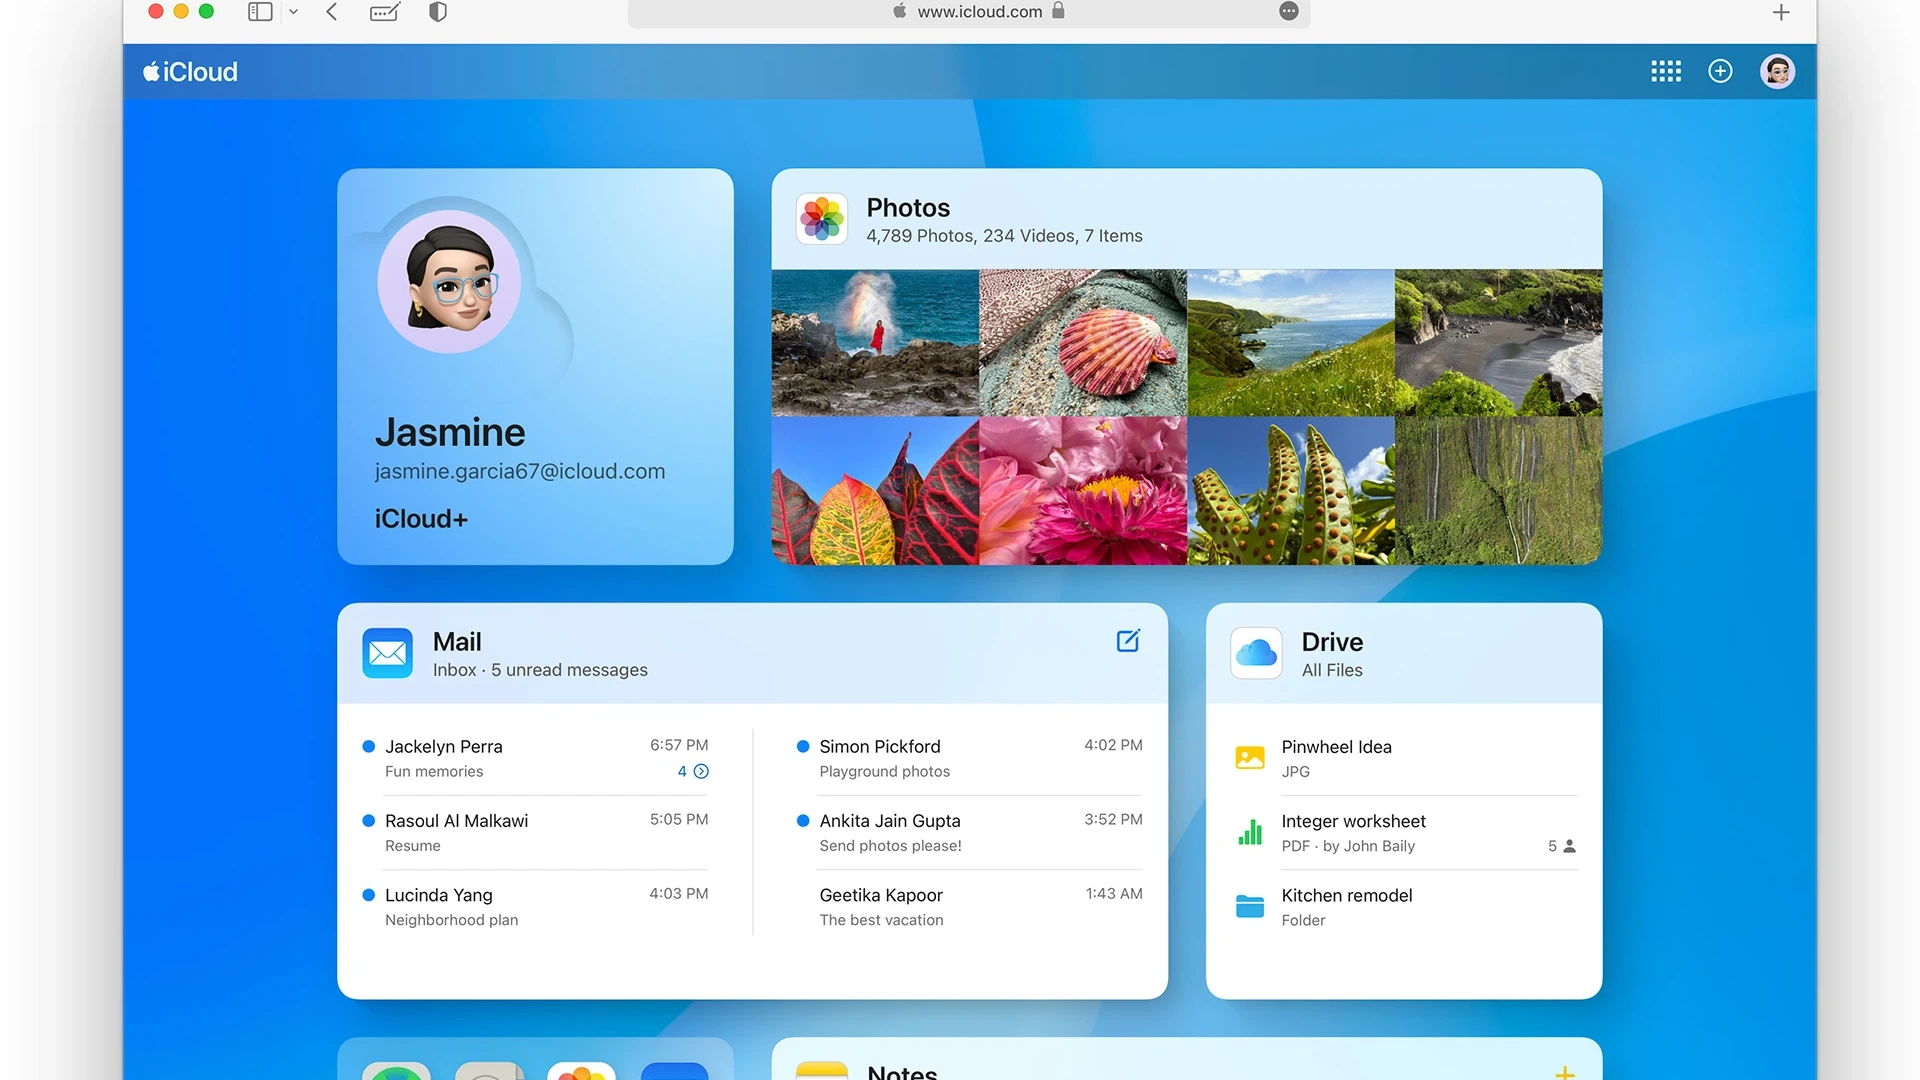Toggle the Safari sidebar button
The height and width of the screenshot is (1080, 1920).
(260, 12)
